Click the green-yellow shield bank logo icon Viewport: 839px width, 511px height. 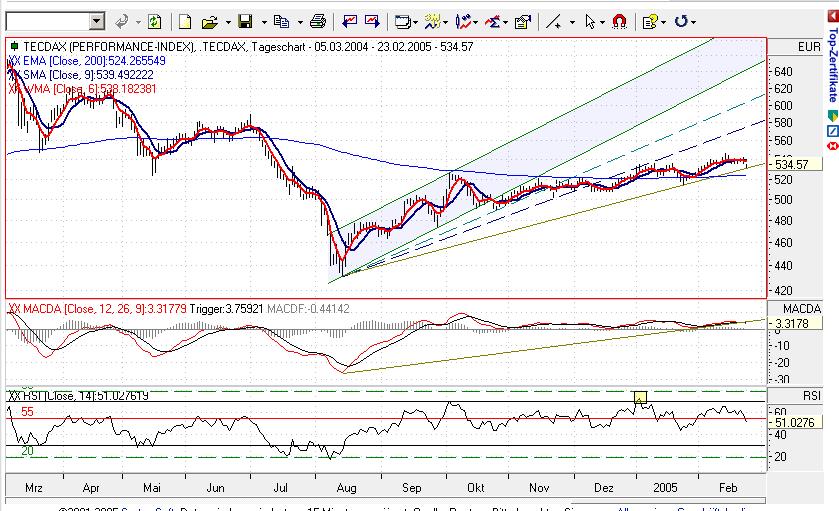pyautogui.click(x=833, y=115)
